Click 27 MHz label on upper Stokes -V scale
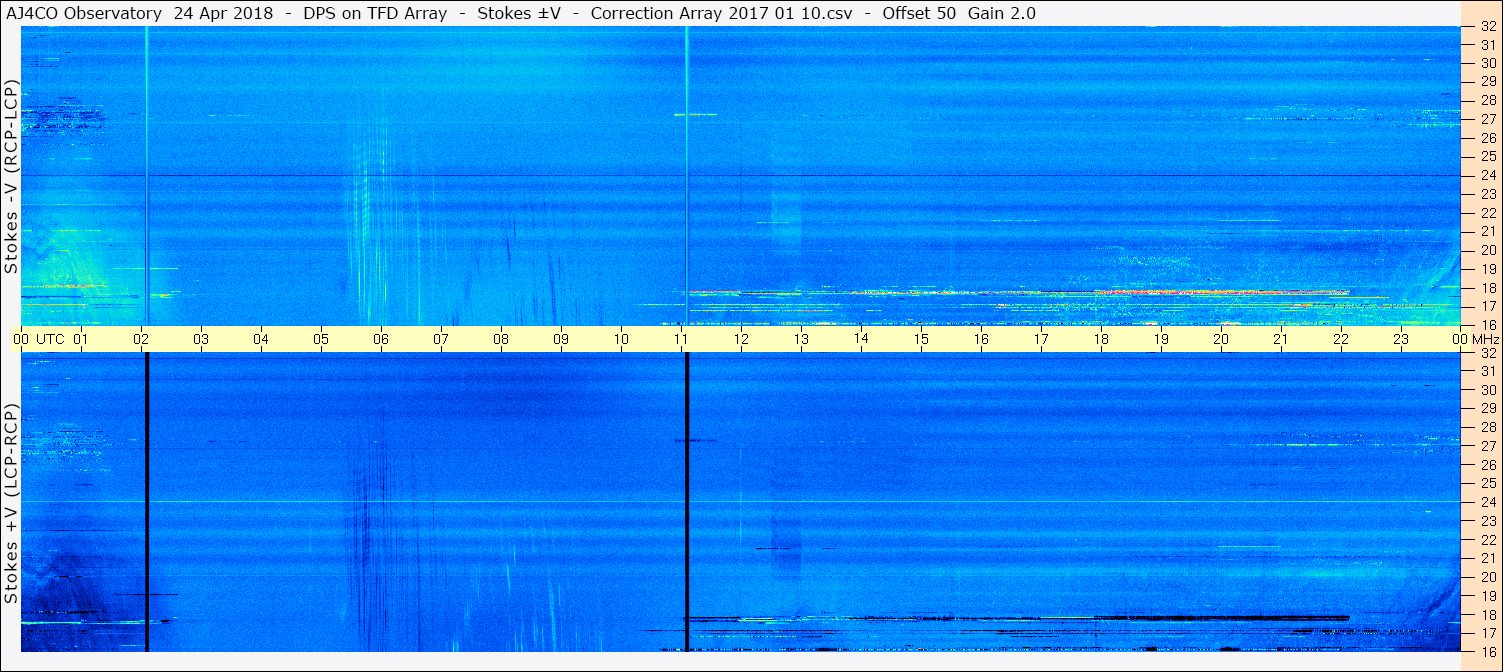Viewport: 1503px width, 672px height. pyautogui.click(x=1488, y=119)
